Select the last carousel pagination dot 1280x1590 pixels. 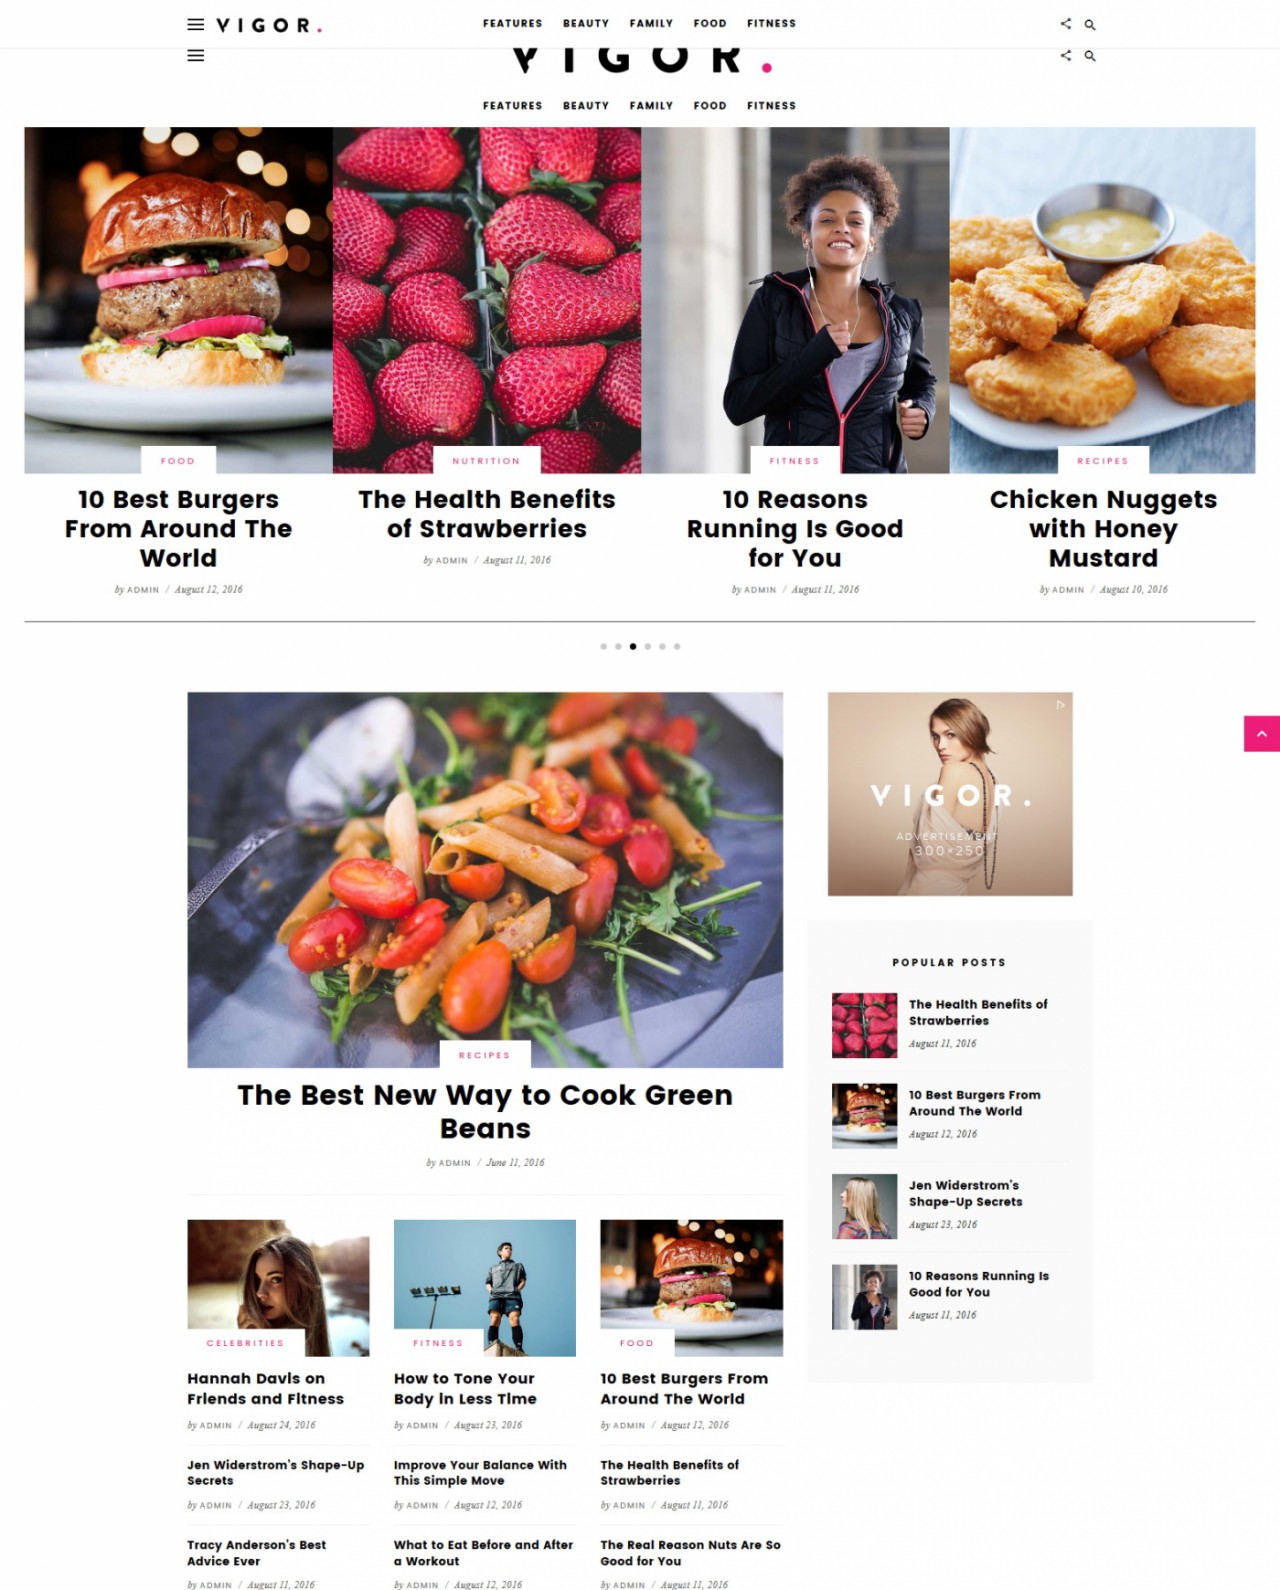[x=677, y=646]
